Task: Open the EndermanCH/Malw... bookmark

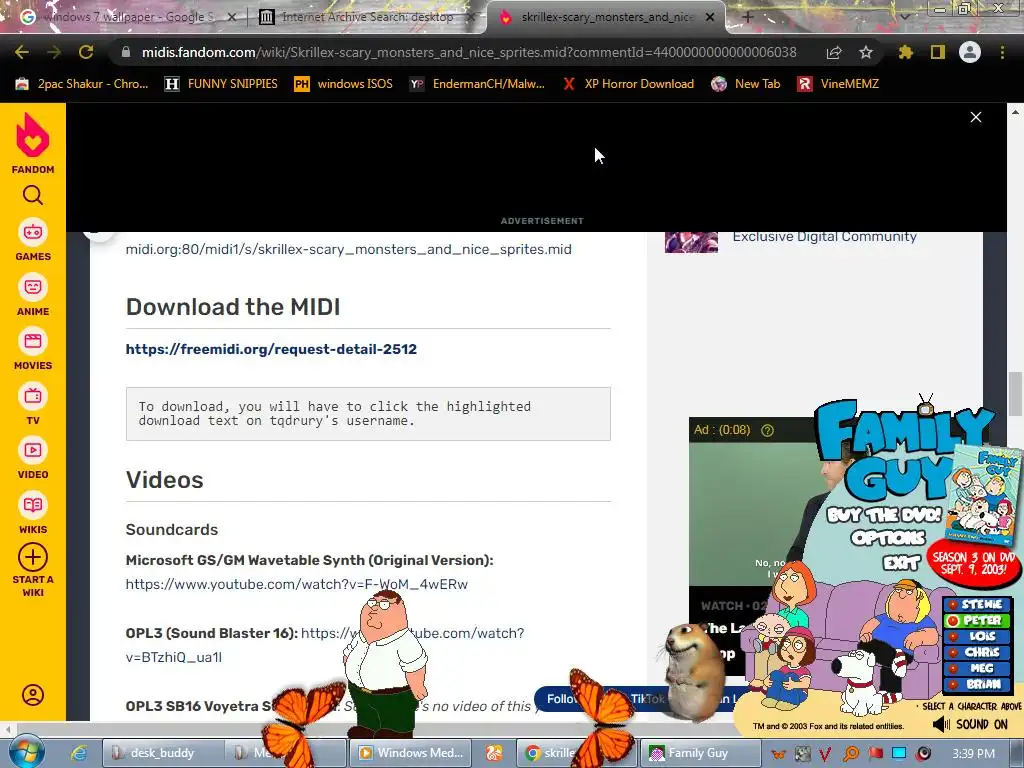Action: click(477, 84)
